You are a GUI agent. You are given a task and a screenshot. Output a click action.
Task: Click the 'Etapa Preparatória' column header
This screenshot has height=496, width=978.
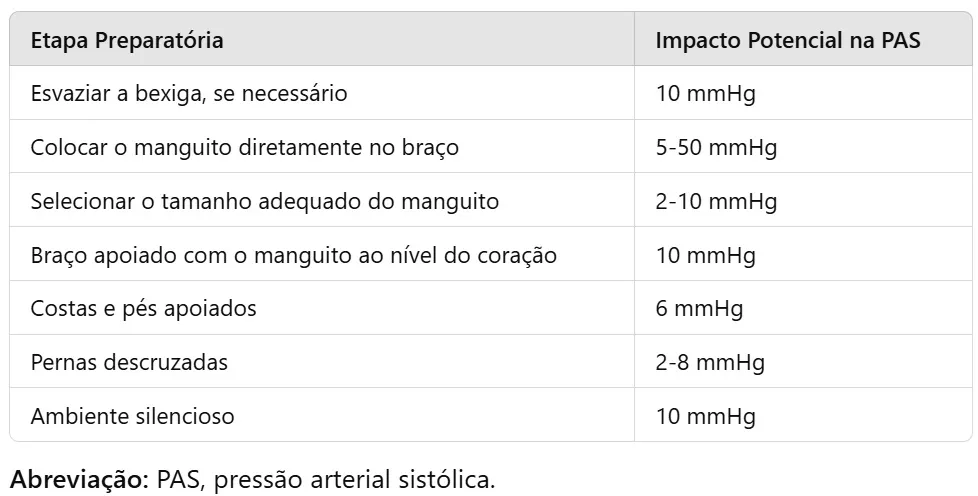pos(127,41)
